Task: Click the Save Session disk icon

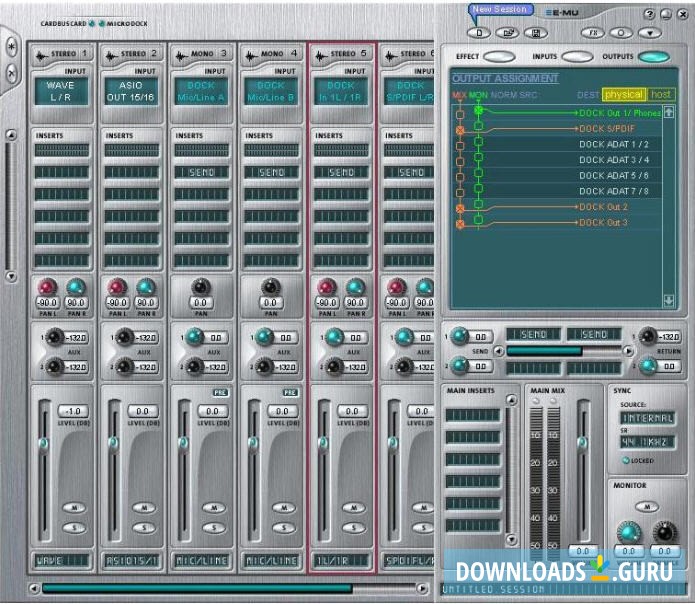Action: [536, 33]
